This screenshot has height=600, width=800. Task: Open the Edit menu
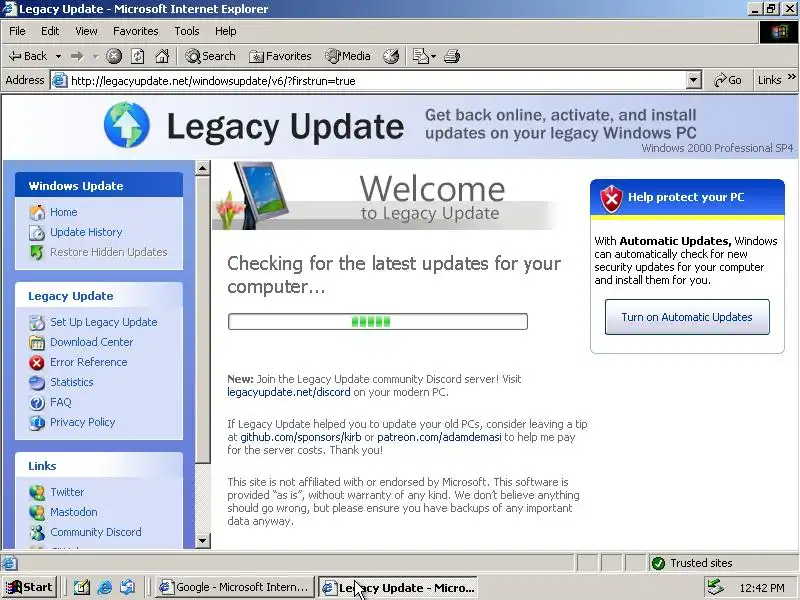click(x=50, y=31)
